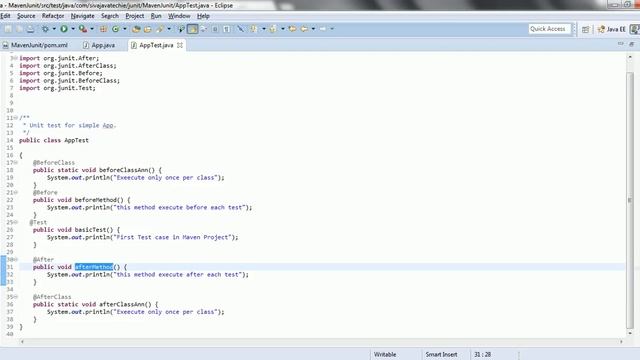The image size is (640, 360).
Task: Maximize the editor area
Action: pyautogui.click(x=631, y=44)
